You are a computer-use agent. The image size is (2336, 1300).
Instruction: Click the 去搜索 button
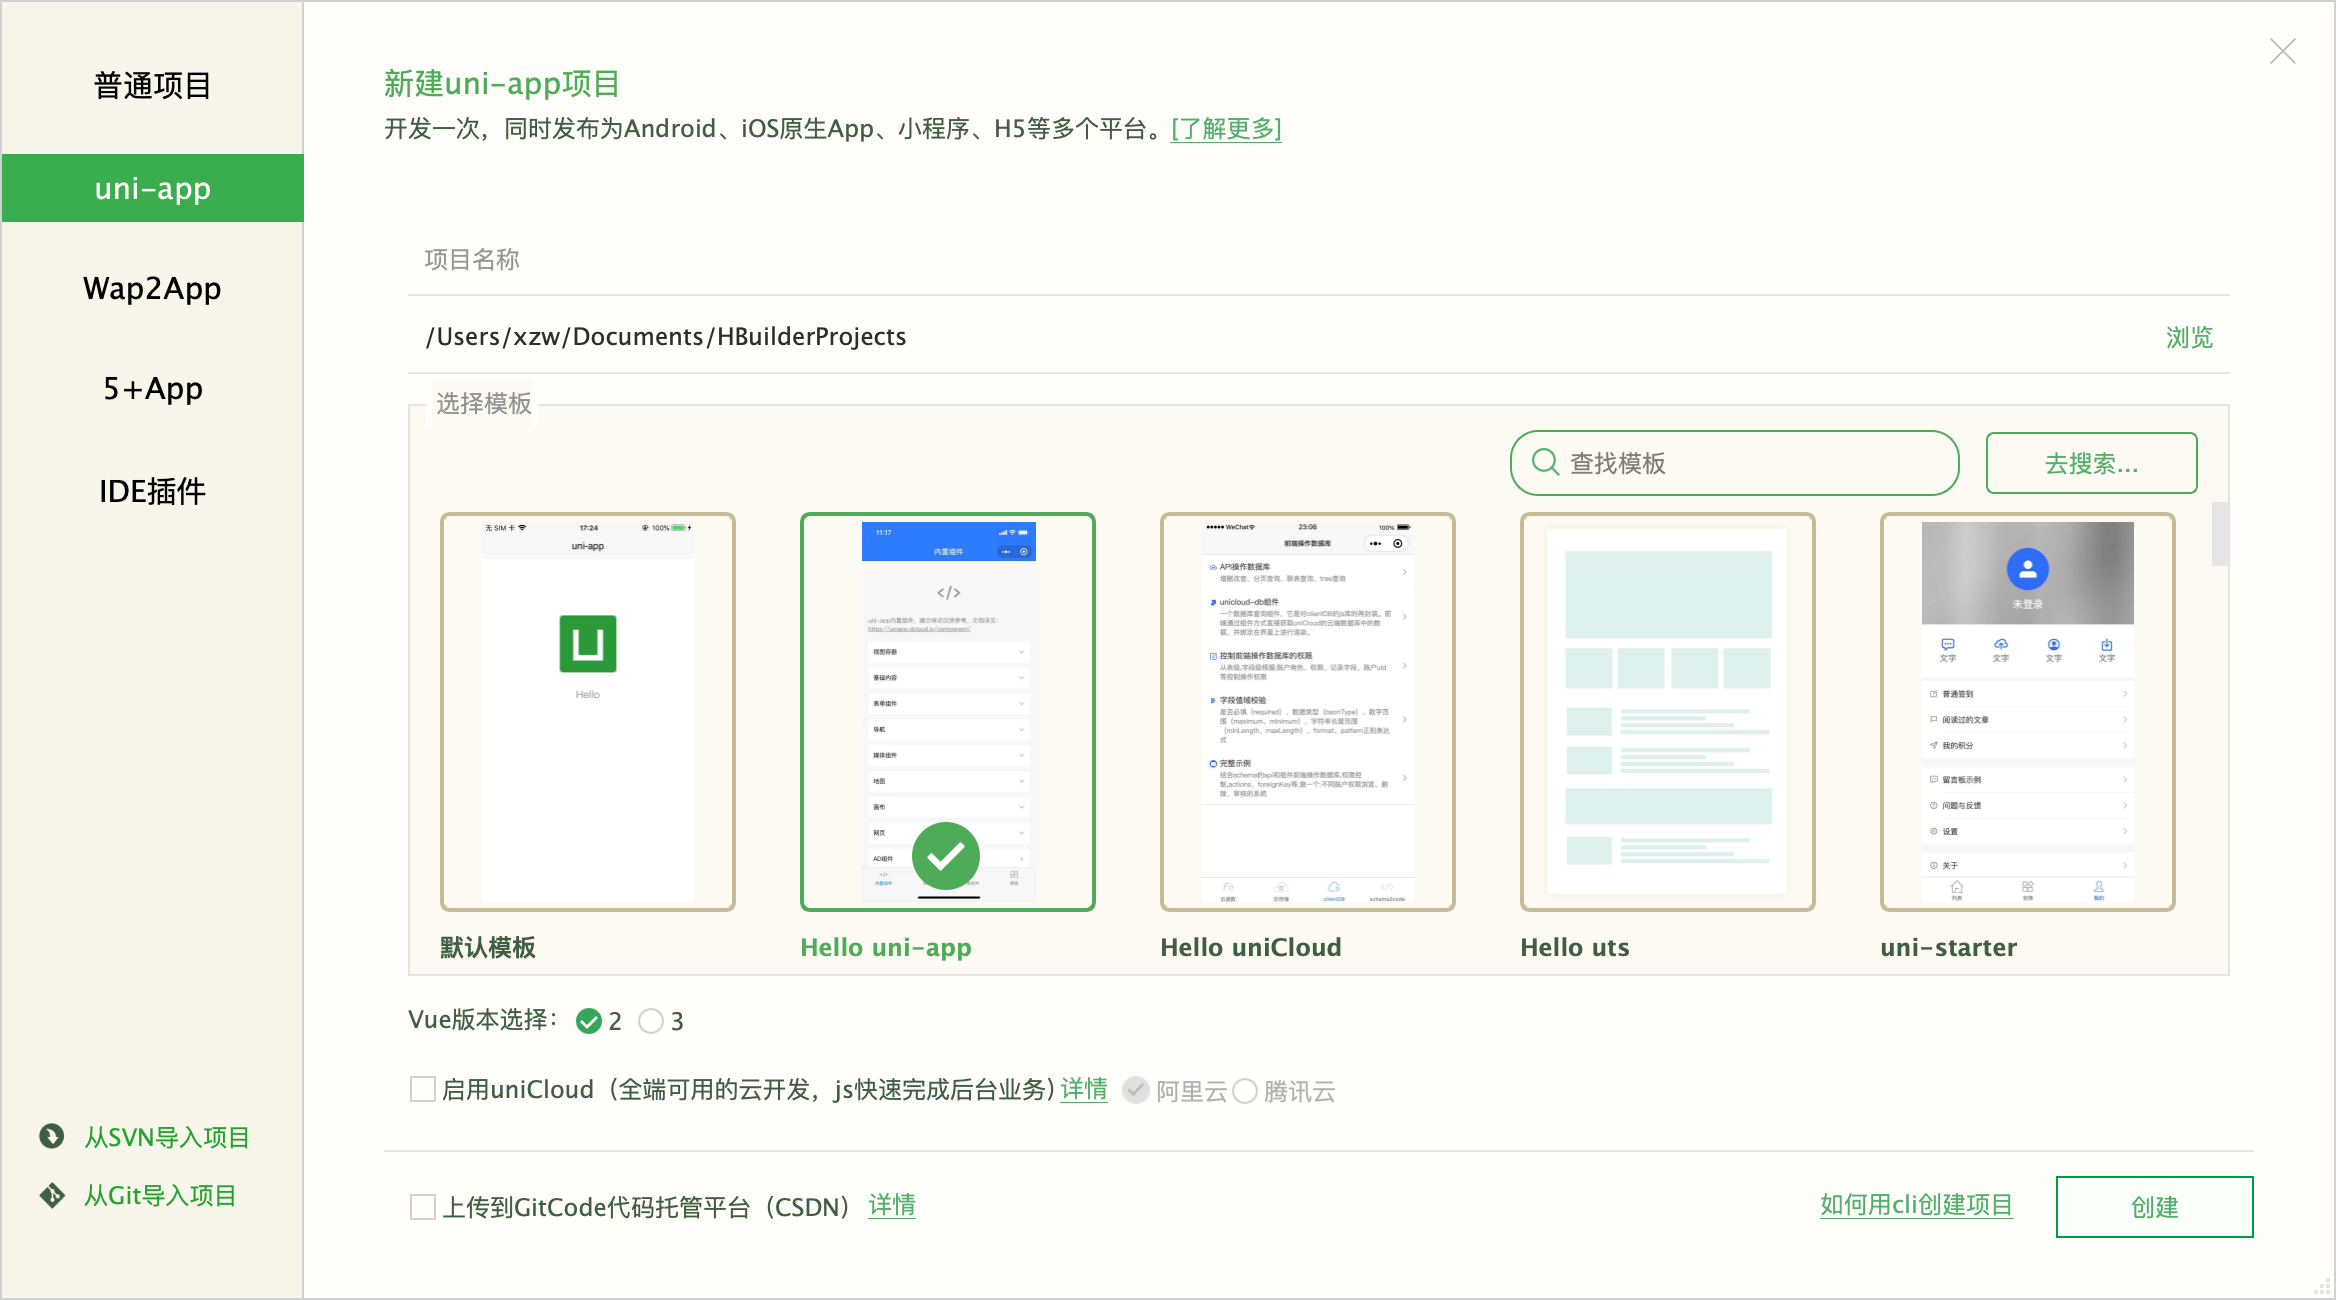[2090, 463]
